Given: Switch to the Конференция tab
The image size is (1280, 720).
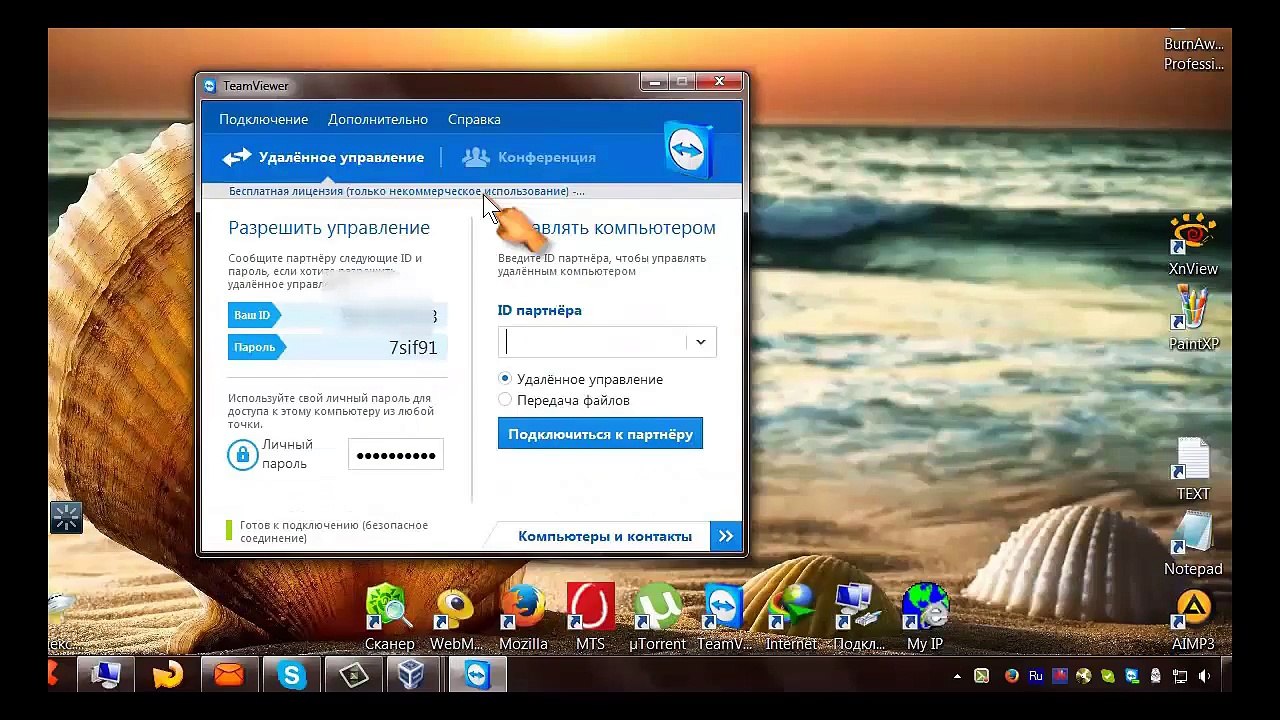Looking at the screenshot, I should 529,157.
